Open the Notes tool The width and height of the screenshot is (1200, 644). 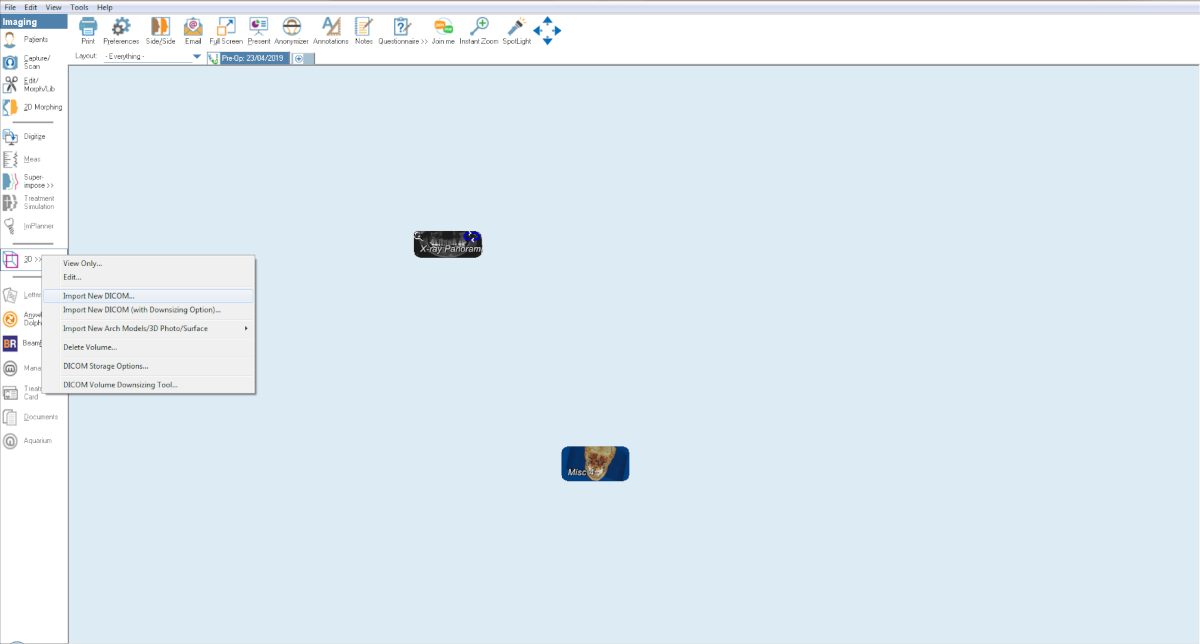coord(363,27)
